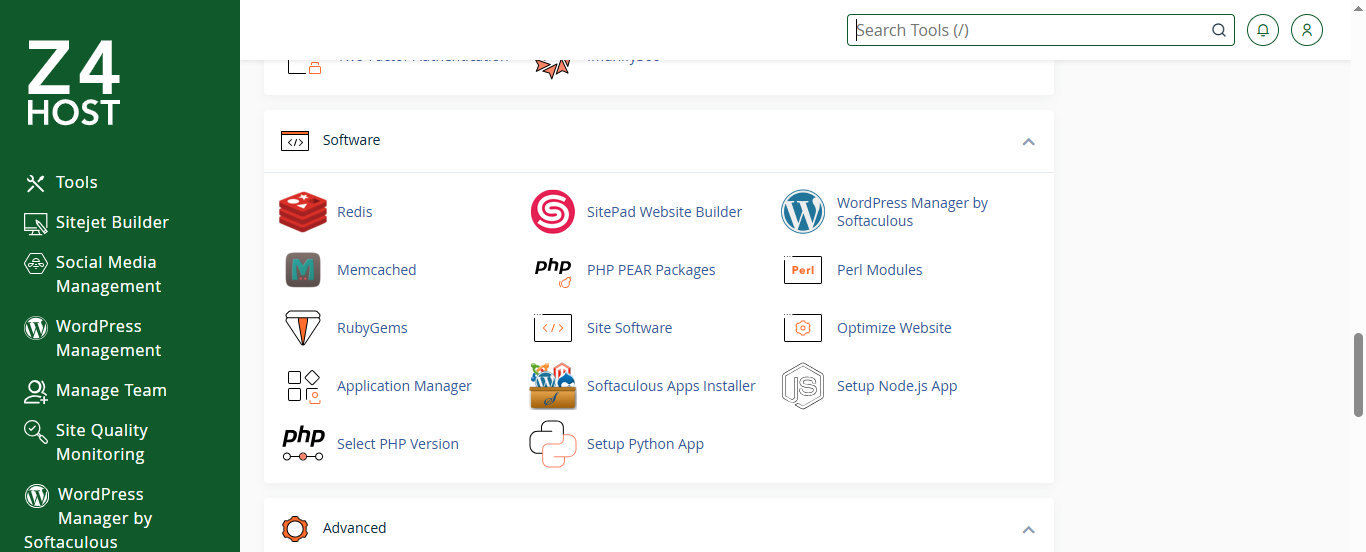This screenshot has width=1366, height=552.
Task: Click the Sitejet Builder sidebar icon
Action: tap(36, 223)
